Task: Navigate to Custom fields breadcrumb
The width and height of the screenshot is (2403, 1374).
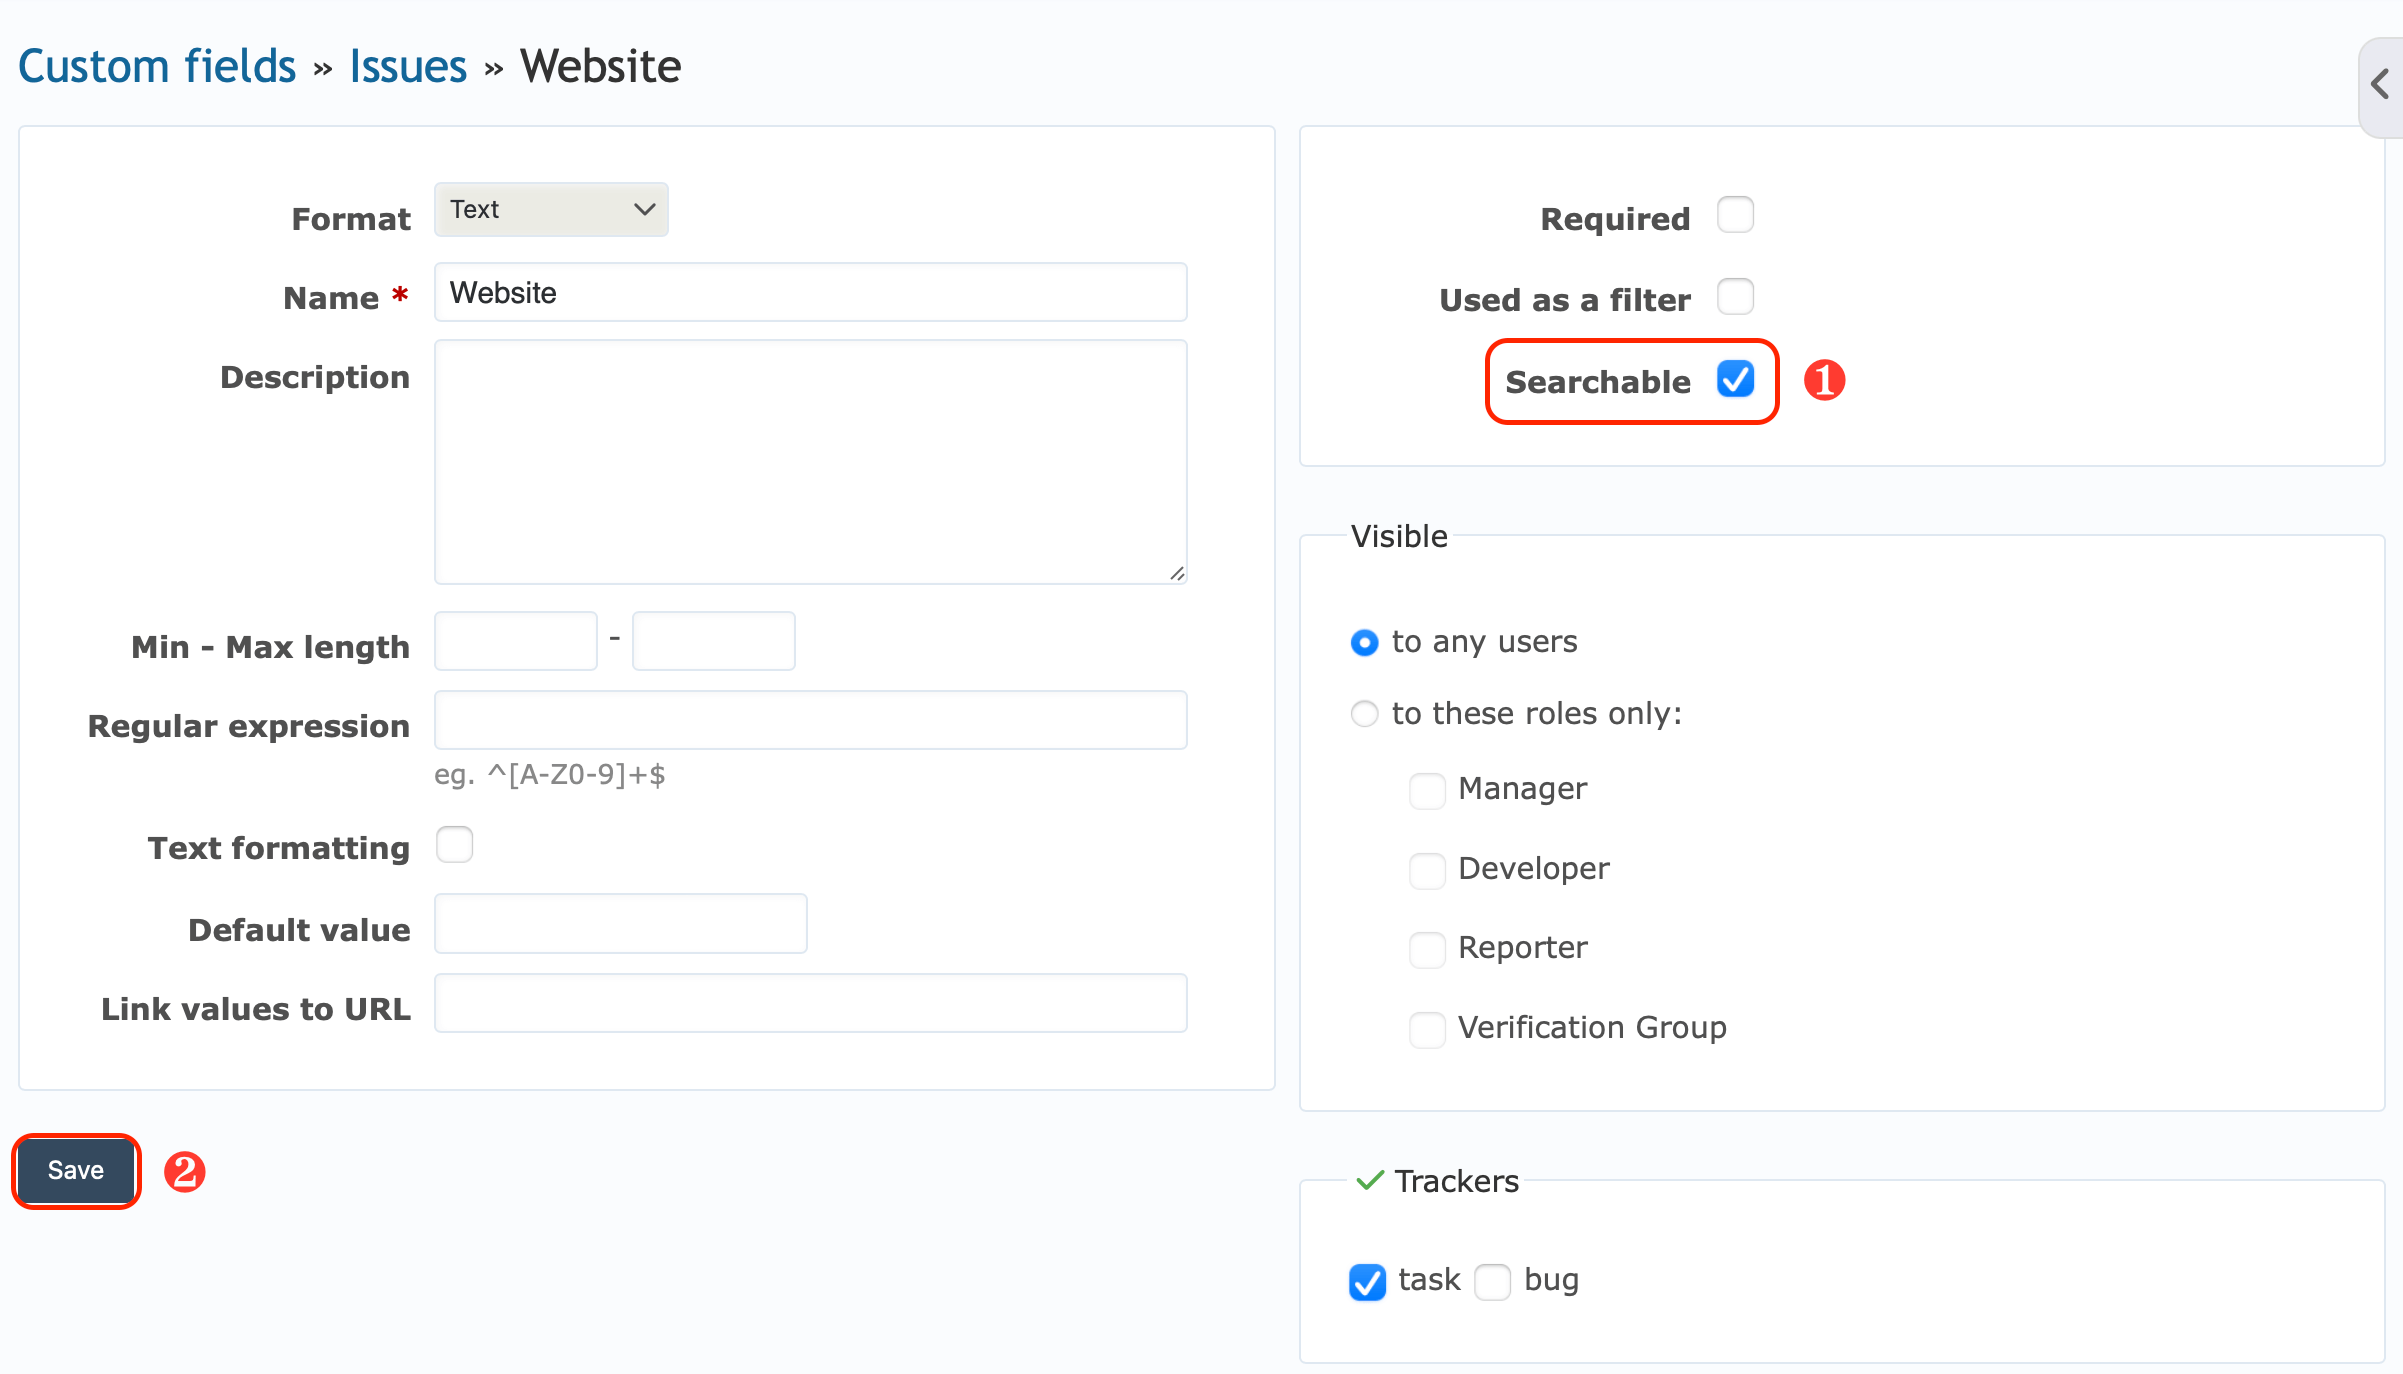Action: point(156,65)
